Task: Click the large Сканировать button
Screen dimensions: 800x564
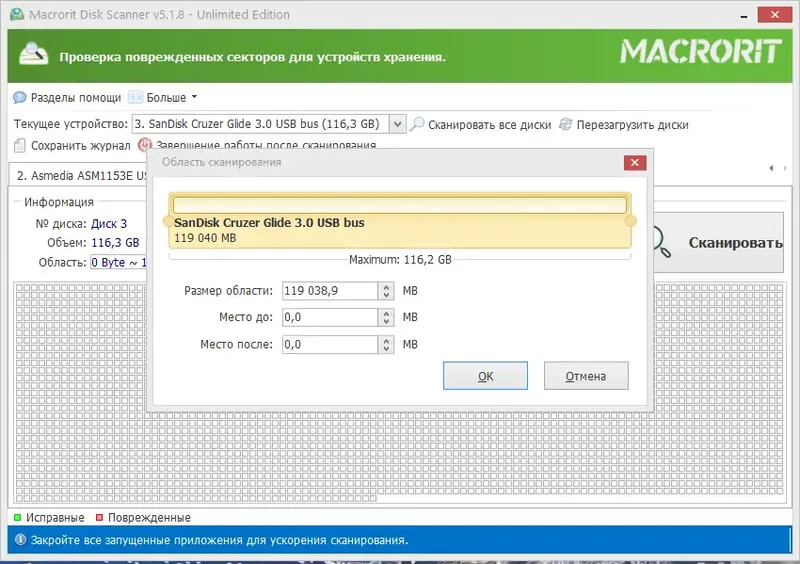Action: click(x=718, y=242)
